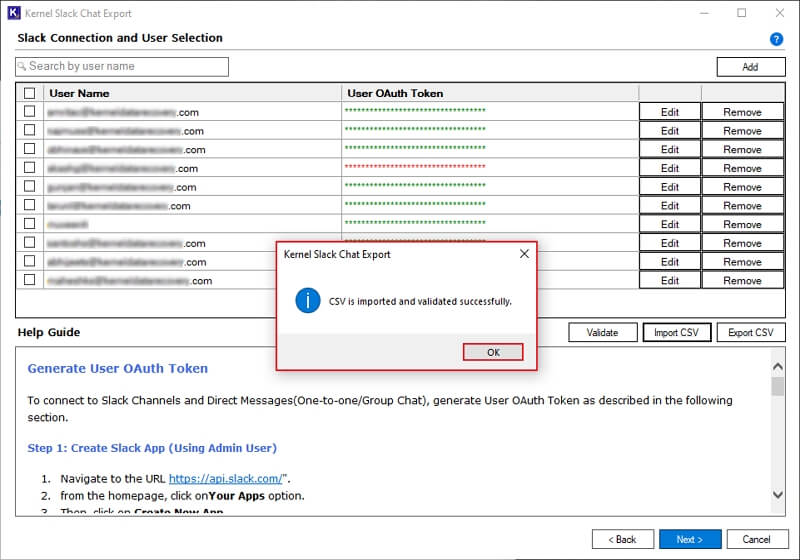The height and width of the screenshot is (560, 800).
Task: Click the Validate button
Action: point(603,333)
